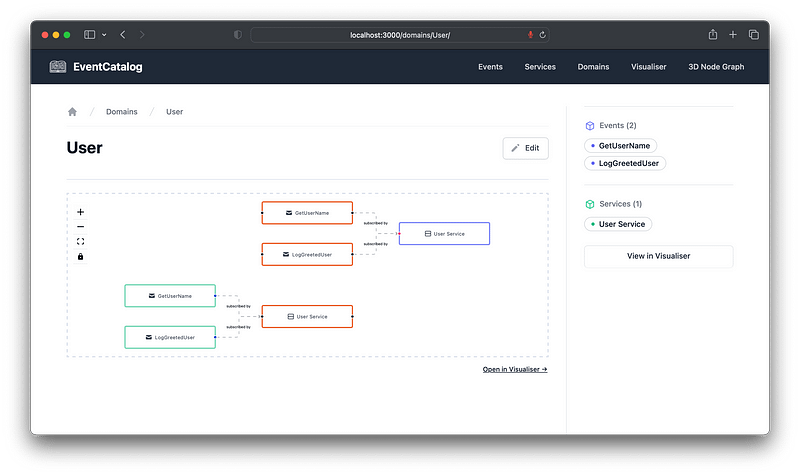Click the Safari share icon
The height and width of the screenshot is (475, 800).
pos(713,34)
